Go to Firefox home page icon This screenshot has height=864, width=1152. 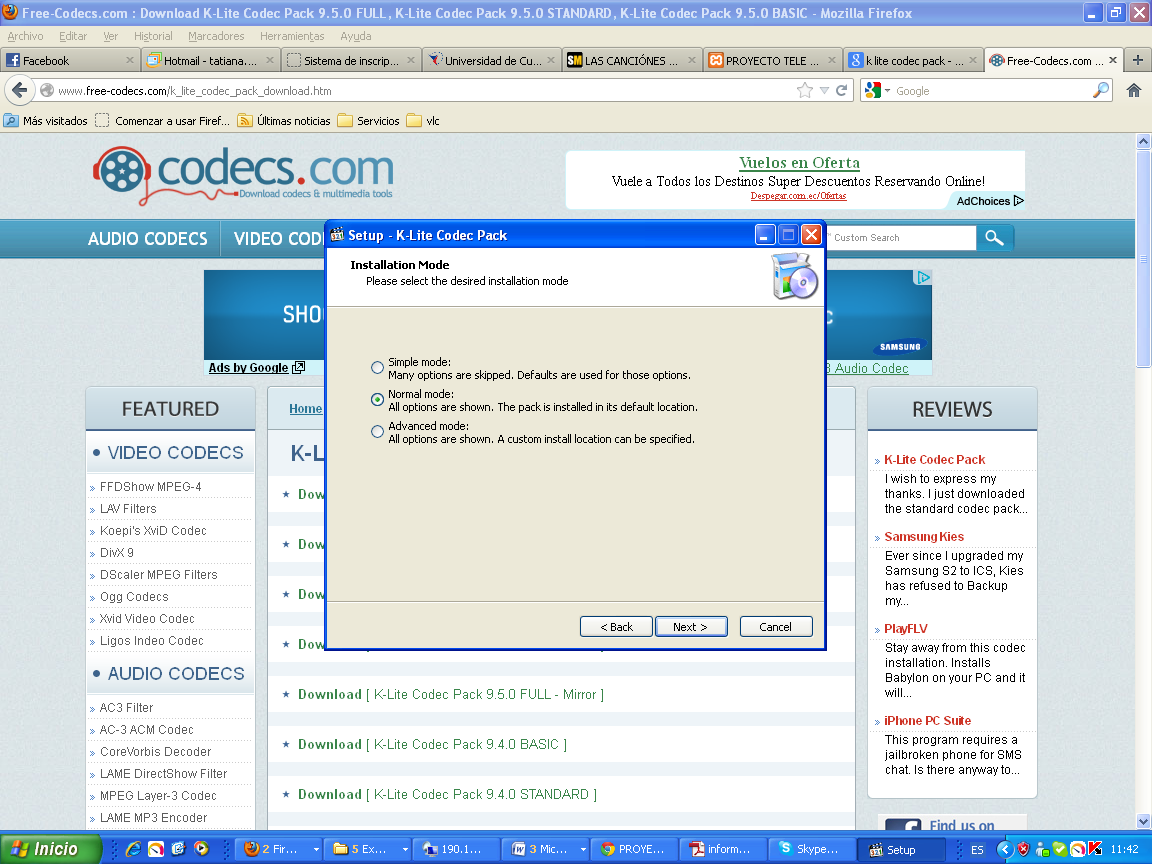1134,90
